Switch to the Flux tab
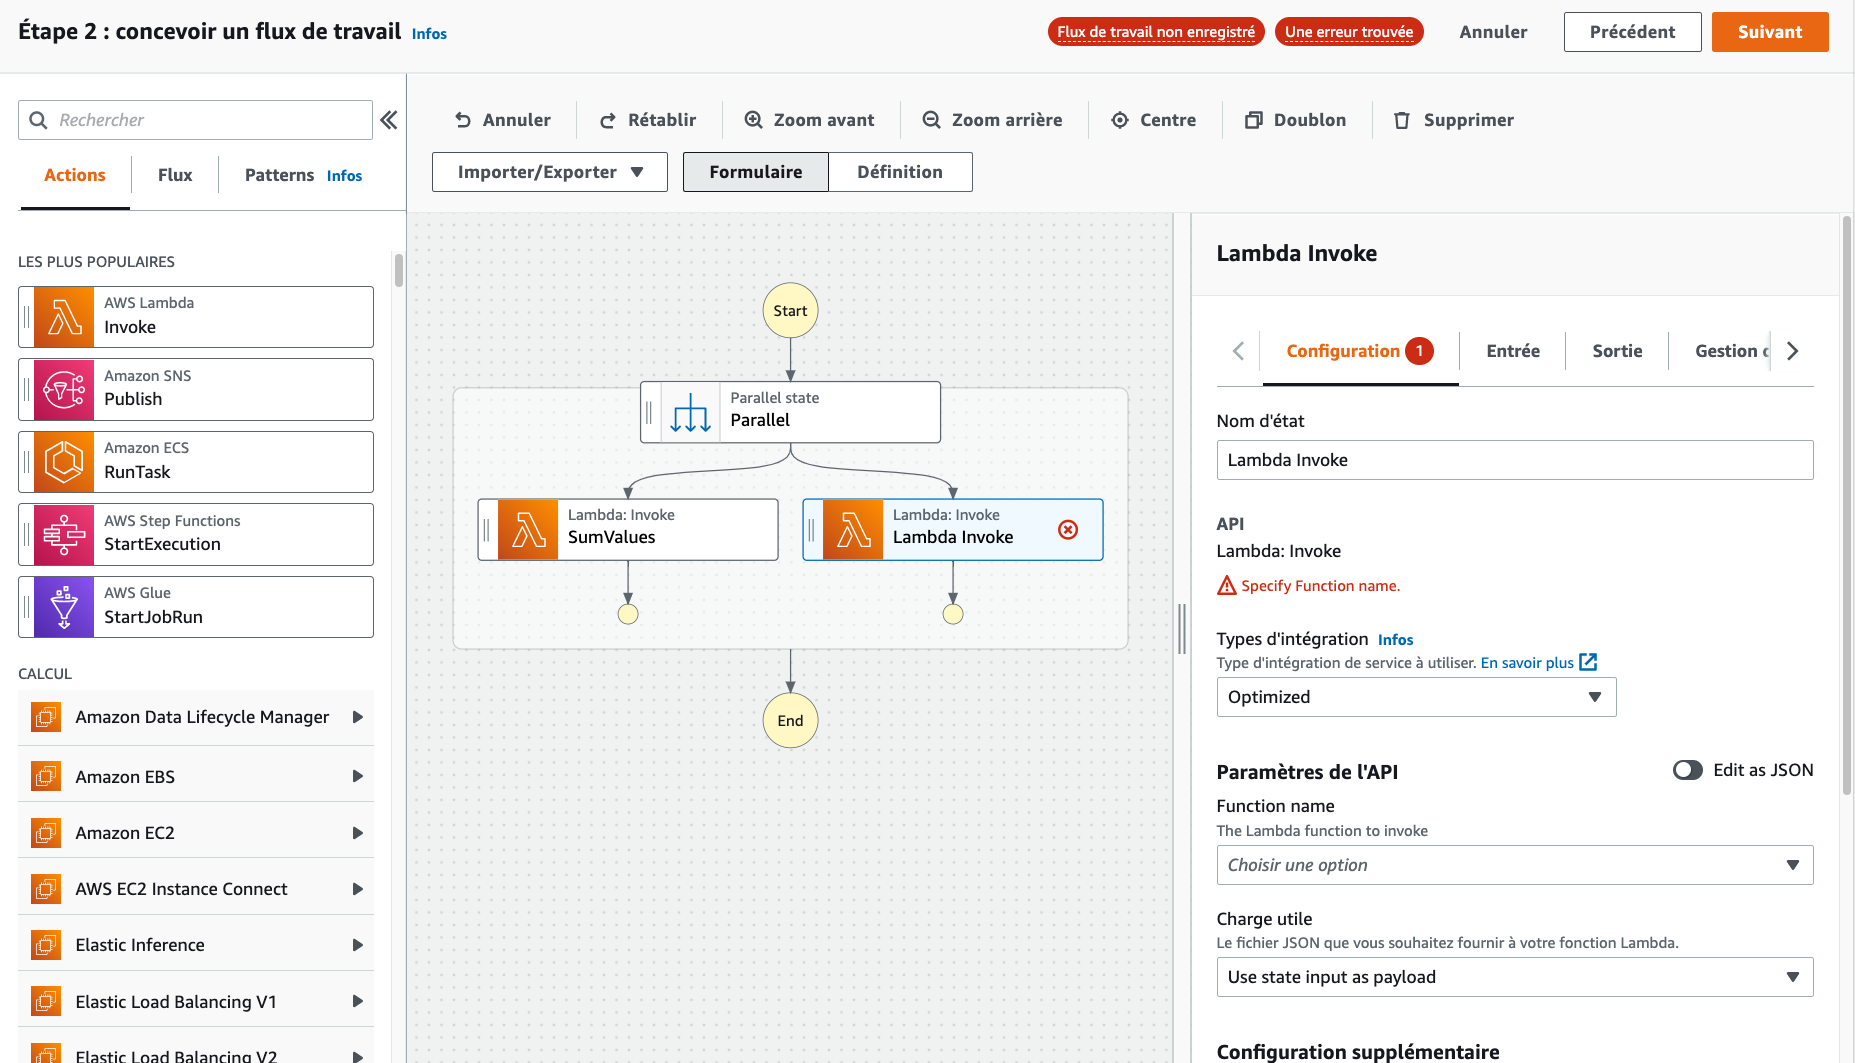This screenshot has width=1855, height=1063. tap(175, 175)
